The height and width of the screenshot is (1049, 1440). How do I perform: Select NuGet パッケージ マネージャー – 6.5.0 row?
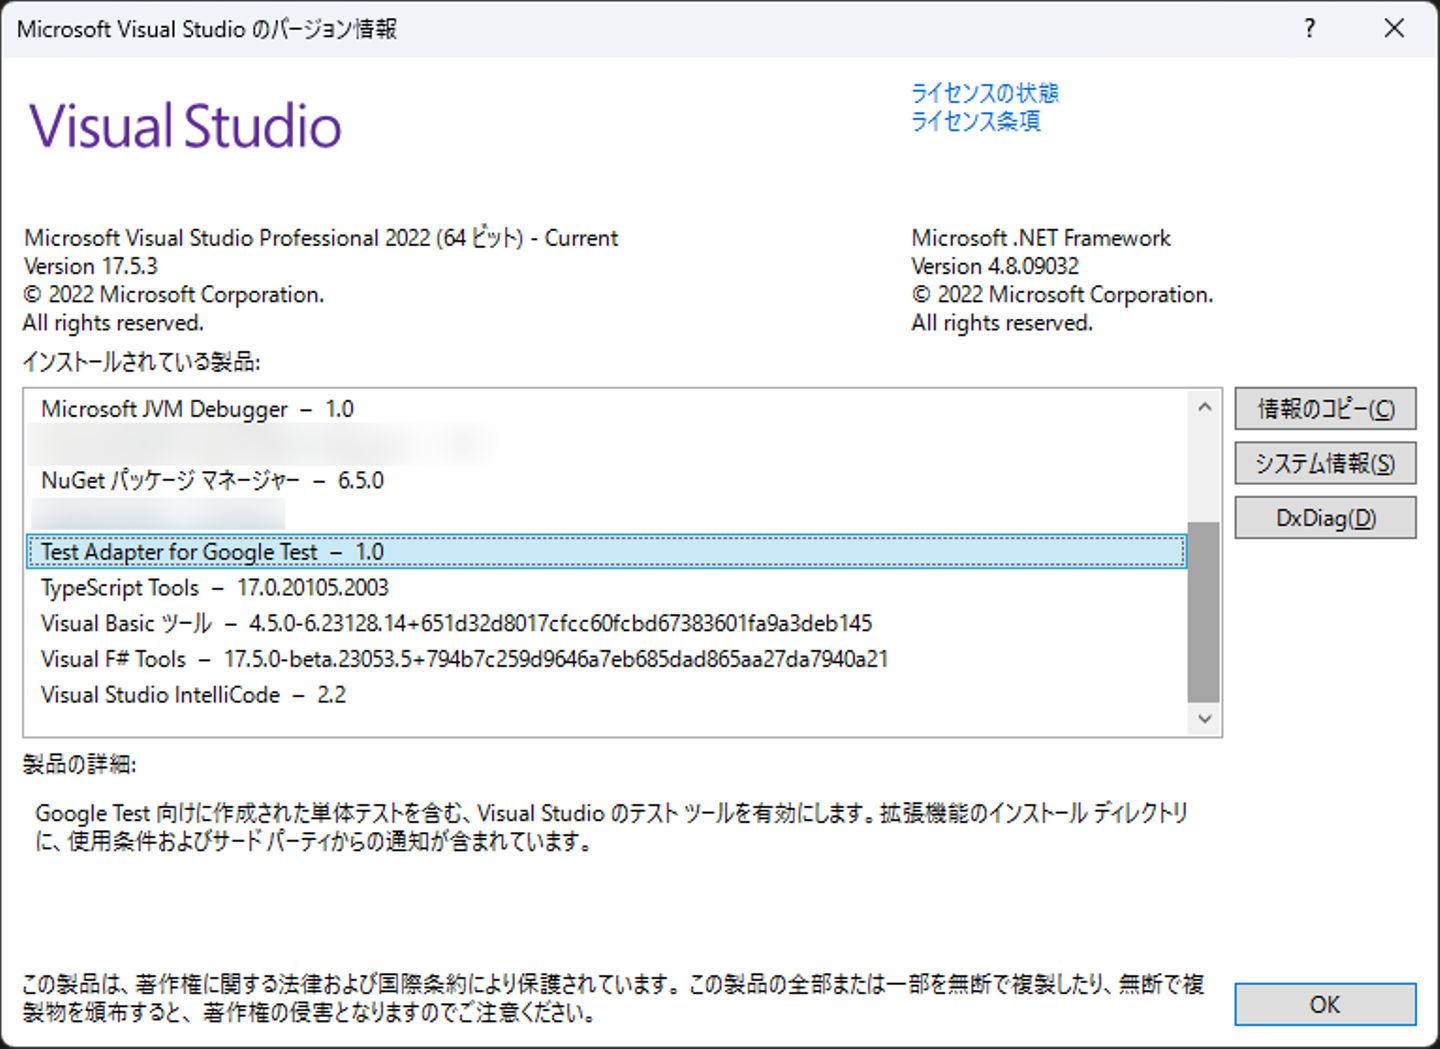tap(606, 480)
